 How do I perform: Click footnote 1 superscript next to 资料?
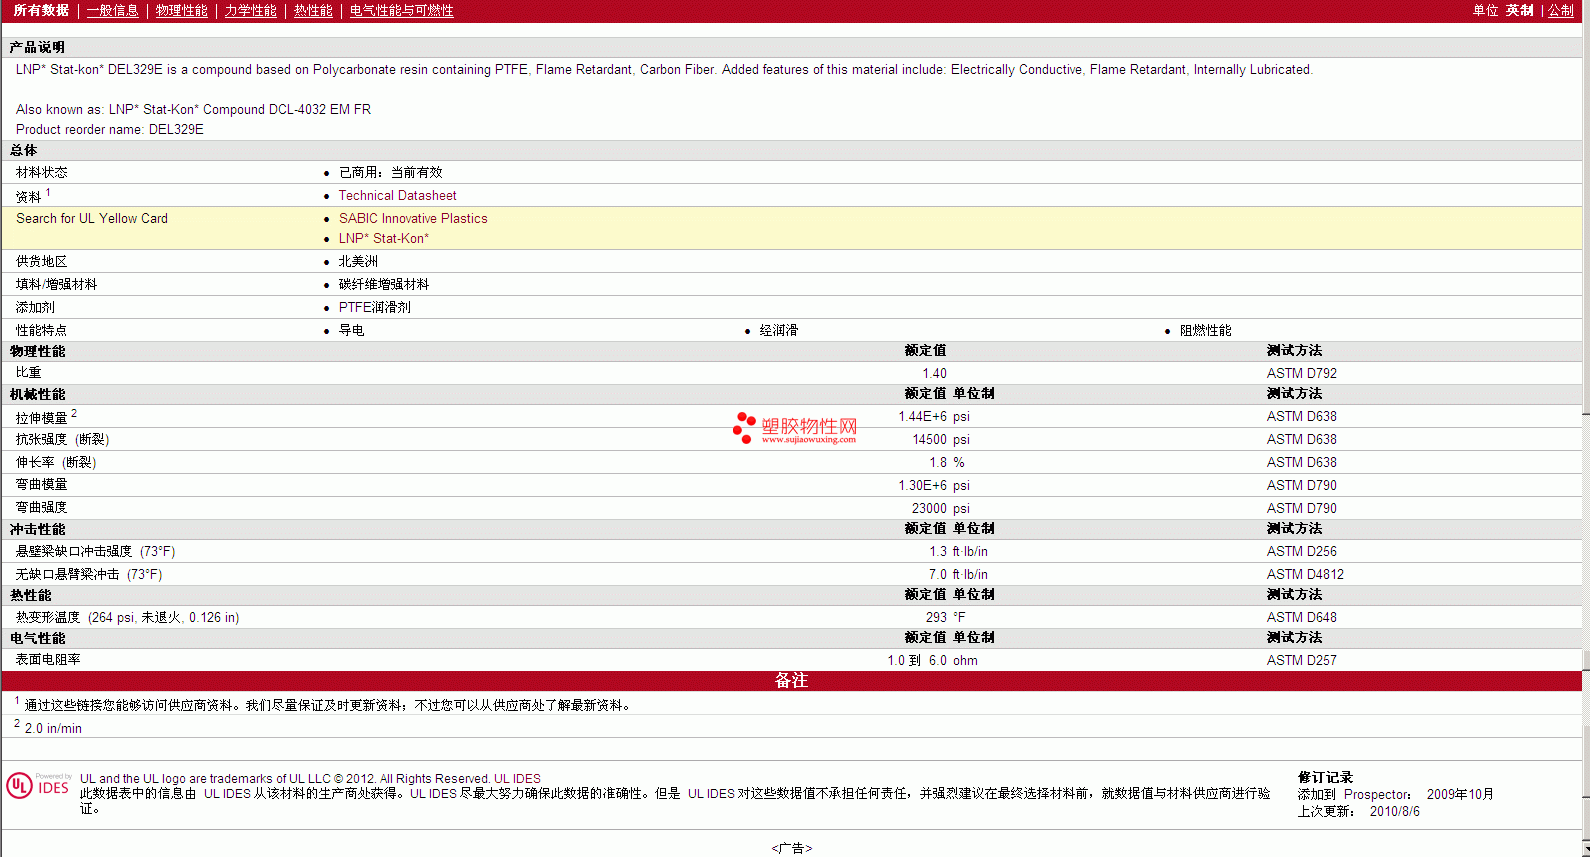[48, 192]
